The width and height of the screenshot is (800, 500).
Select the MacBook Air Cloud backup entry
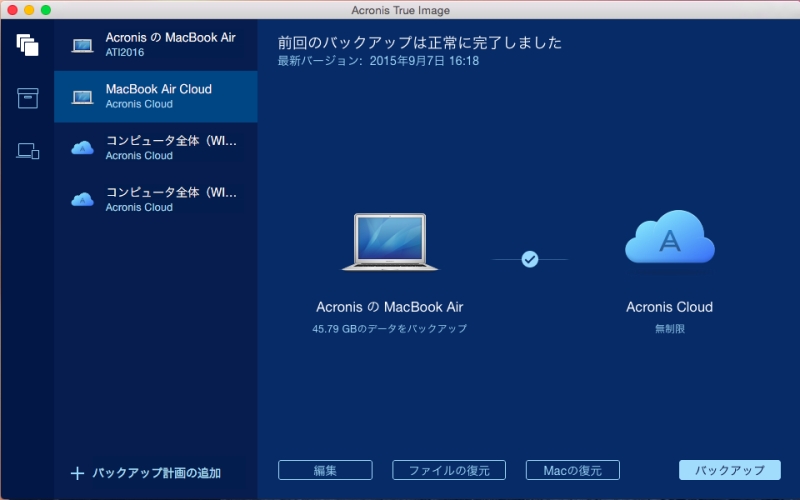click(x=156, y=96)
